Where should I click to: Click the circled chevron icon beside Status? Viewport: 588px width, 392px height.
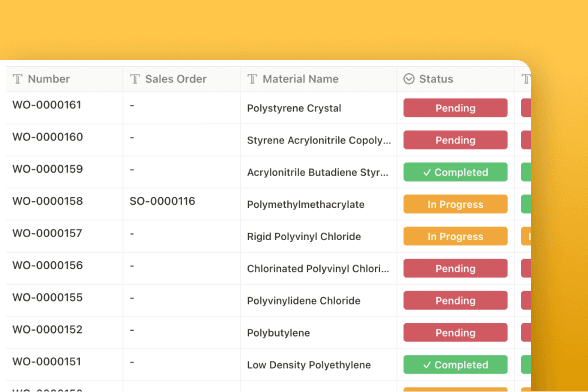point(409,79)
